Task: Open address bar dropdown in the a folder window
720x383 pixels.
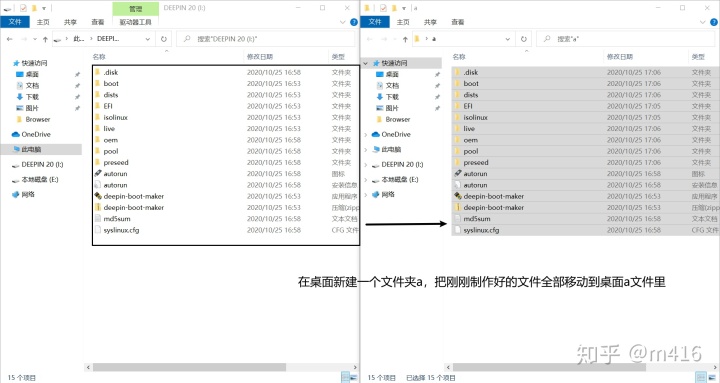Action: coord(508,39)
